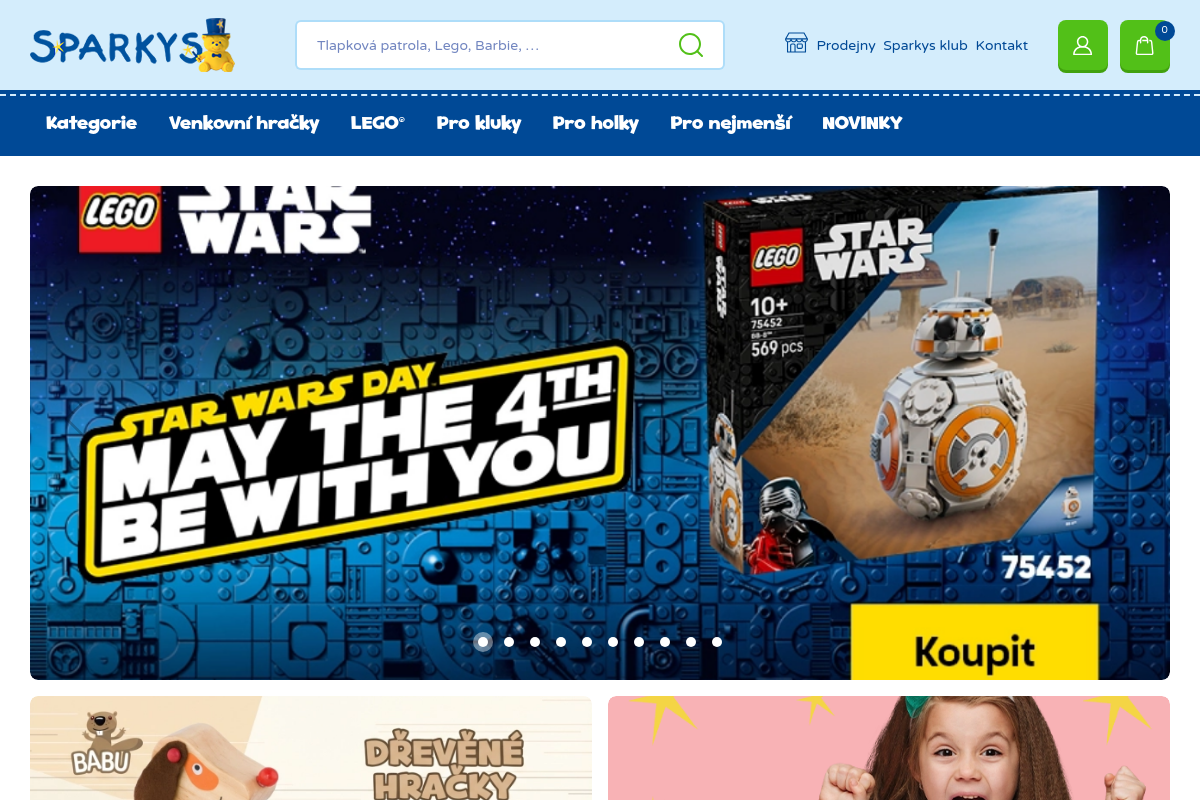Click the store icon beside Prodejny
Image resolution: width=1200 pixels, height=800 pixels.
pyautogui.click(x=796, y=43)
